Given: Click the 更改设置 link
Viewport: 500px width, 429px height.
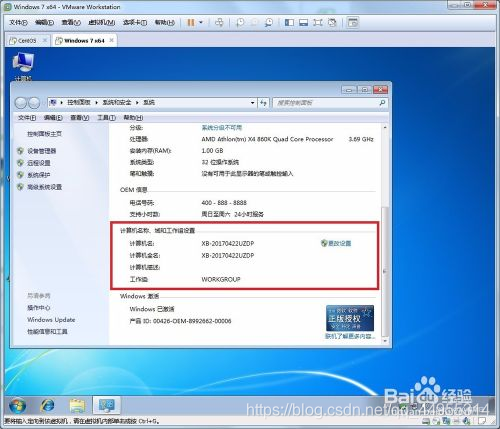Looking at the screenshot, I should pos(340,243).
